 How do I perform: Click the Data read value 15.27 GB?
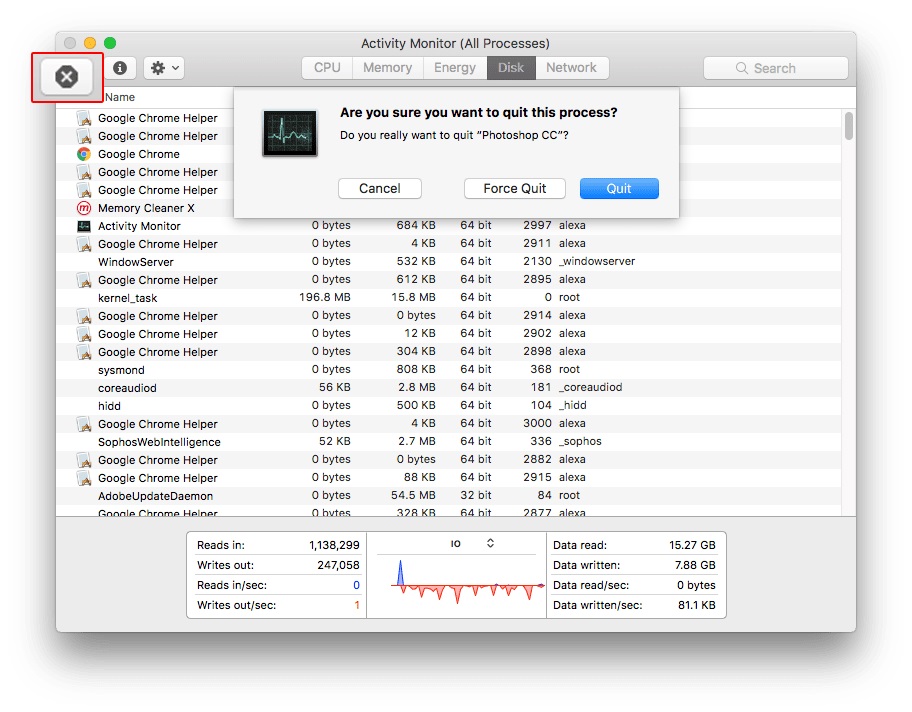coord(692,546)
